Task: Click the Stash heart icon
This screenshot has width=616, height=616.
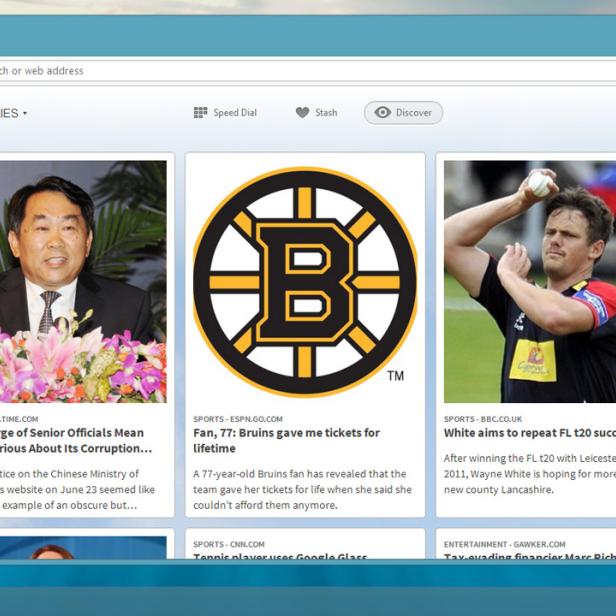Action: coord(302,113)
